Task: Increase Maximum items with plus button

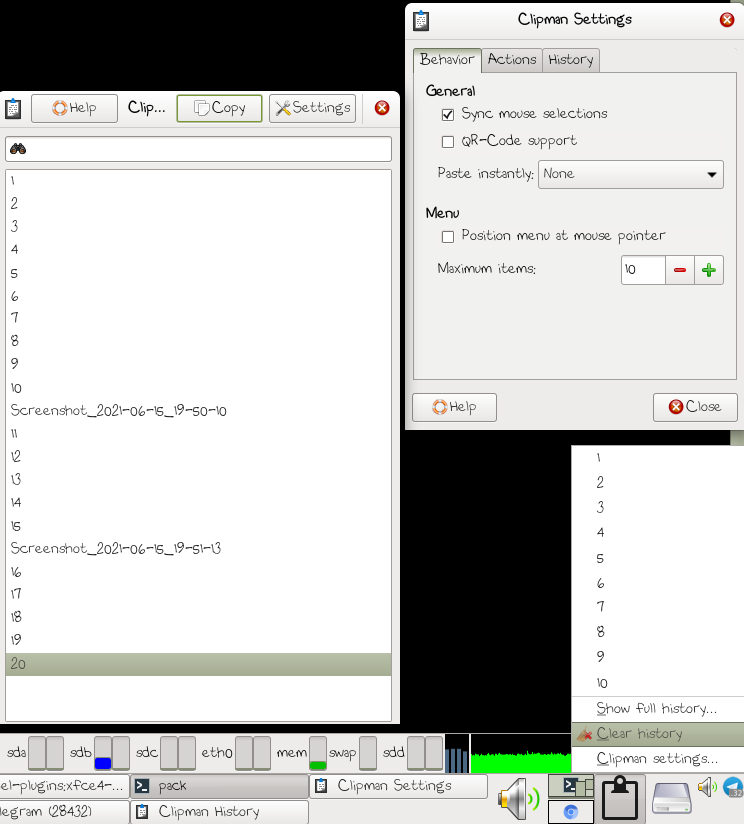Action: (709, 270)
